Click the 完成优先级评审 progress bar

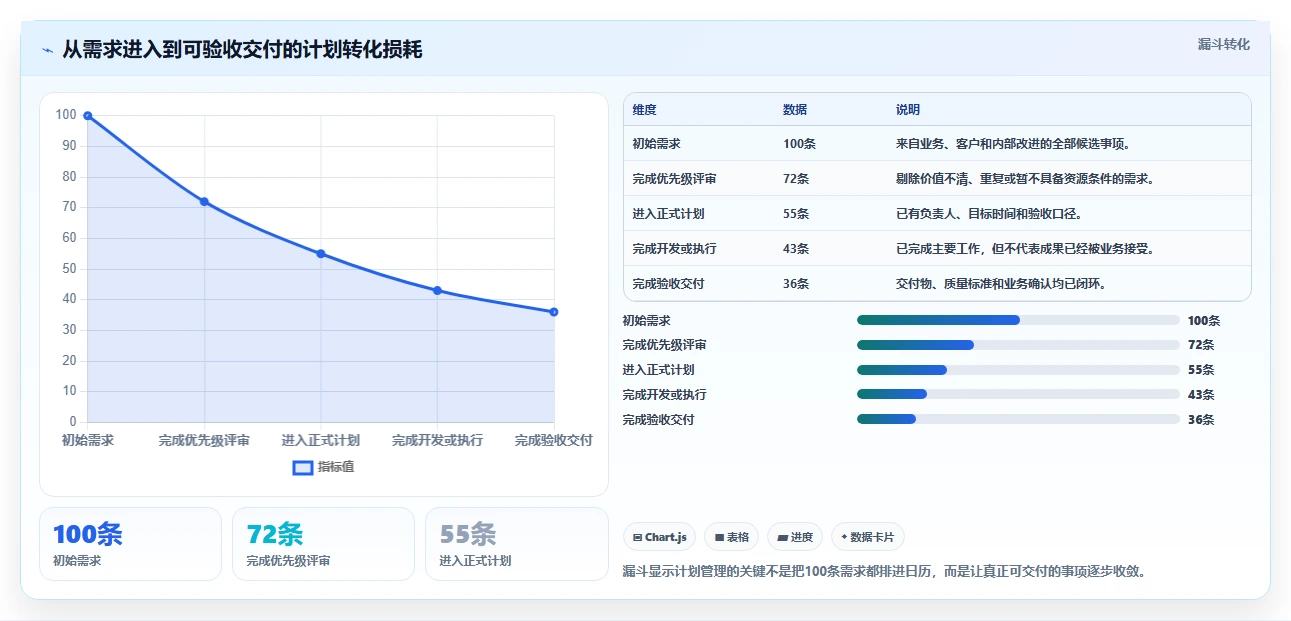[x=1018, y=345]
